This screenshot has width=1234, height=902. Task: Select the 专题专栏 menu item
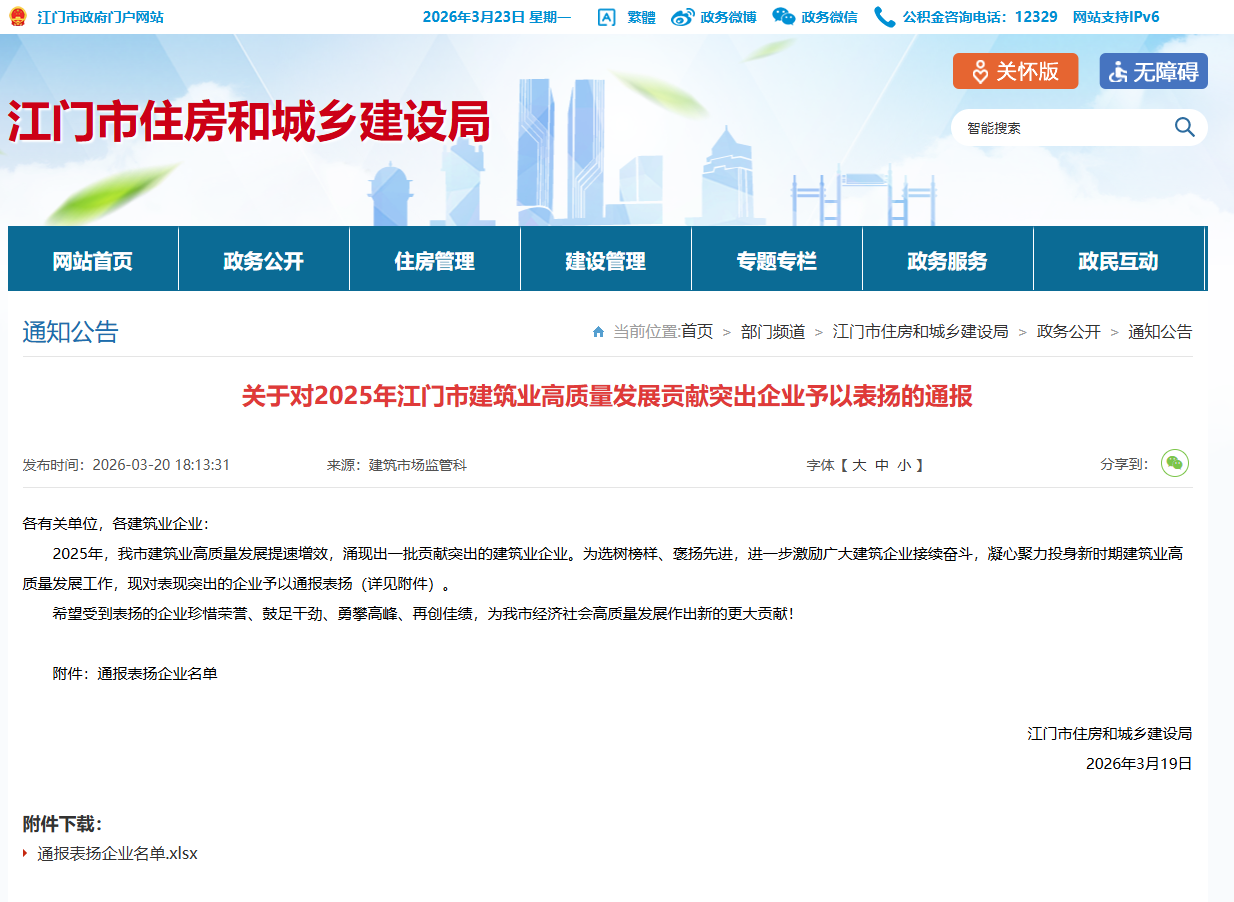(x=777, y=261)
